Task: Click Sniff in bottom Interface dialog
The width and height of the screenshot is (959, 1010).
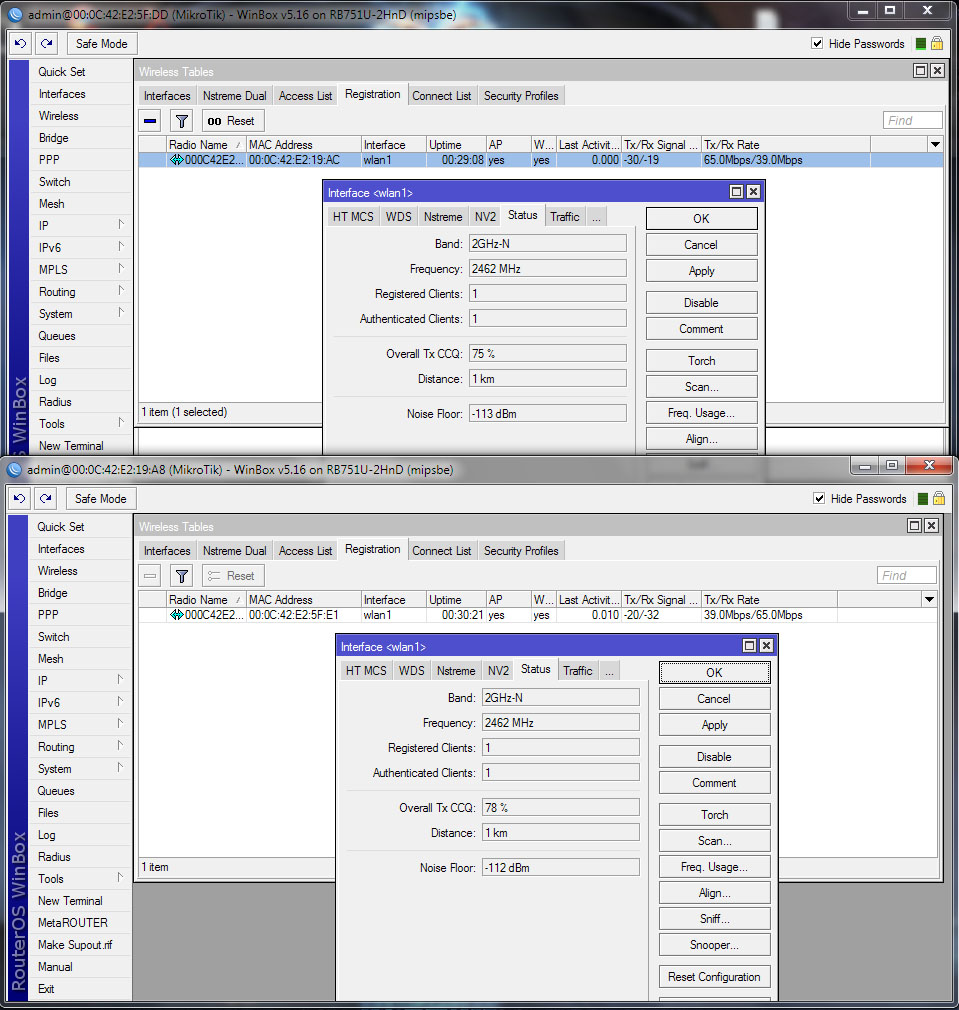Action: [714, 919]
